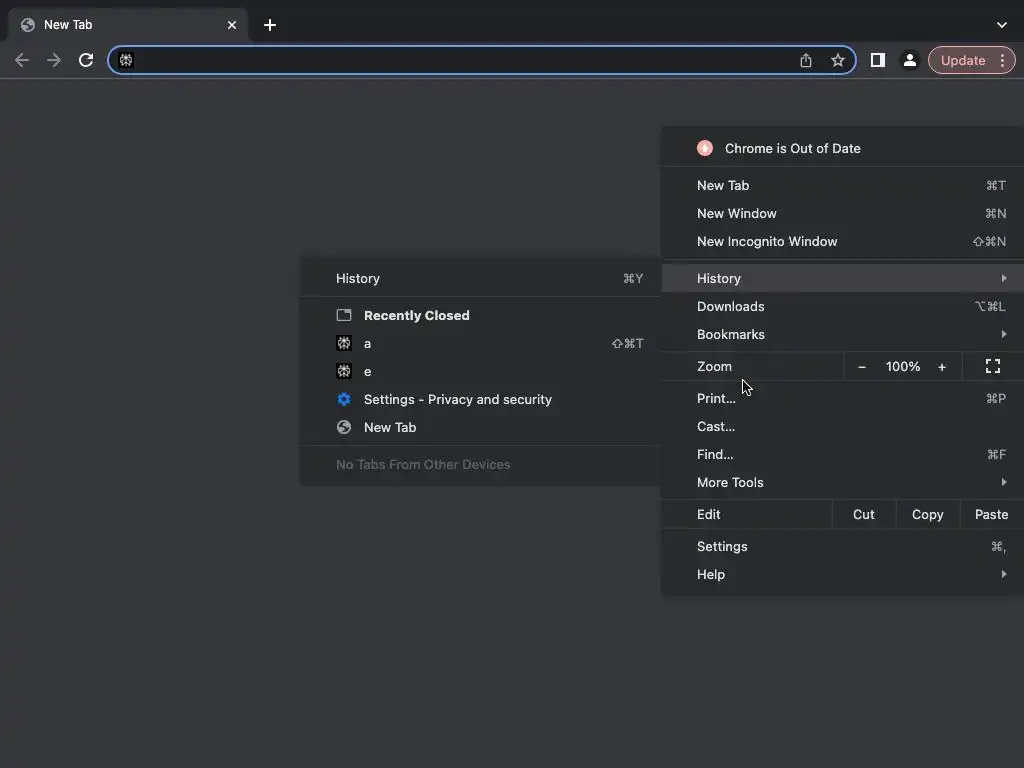Image resolution: width=1024 pixels, height=768 pixels.
Task: Click the back navigation arrow
Action: (x=22, y=60)
